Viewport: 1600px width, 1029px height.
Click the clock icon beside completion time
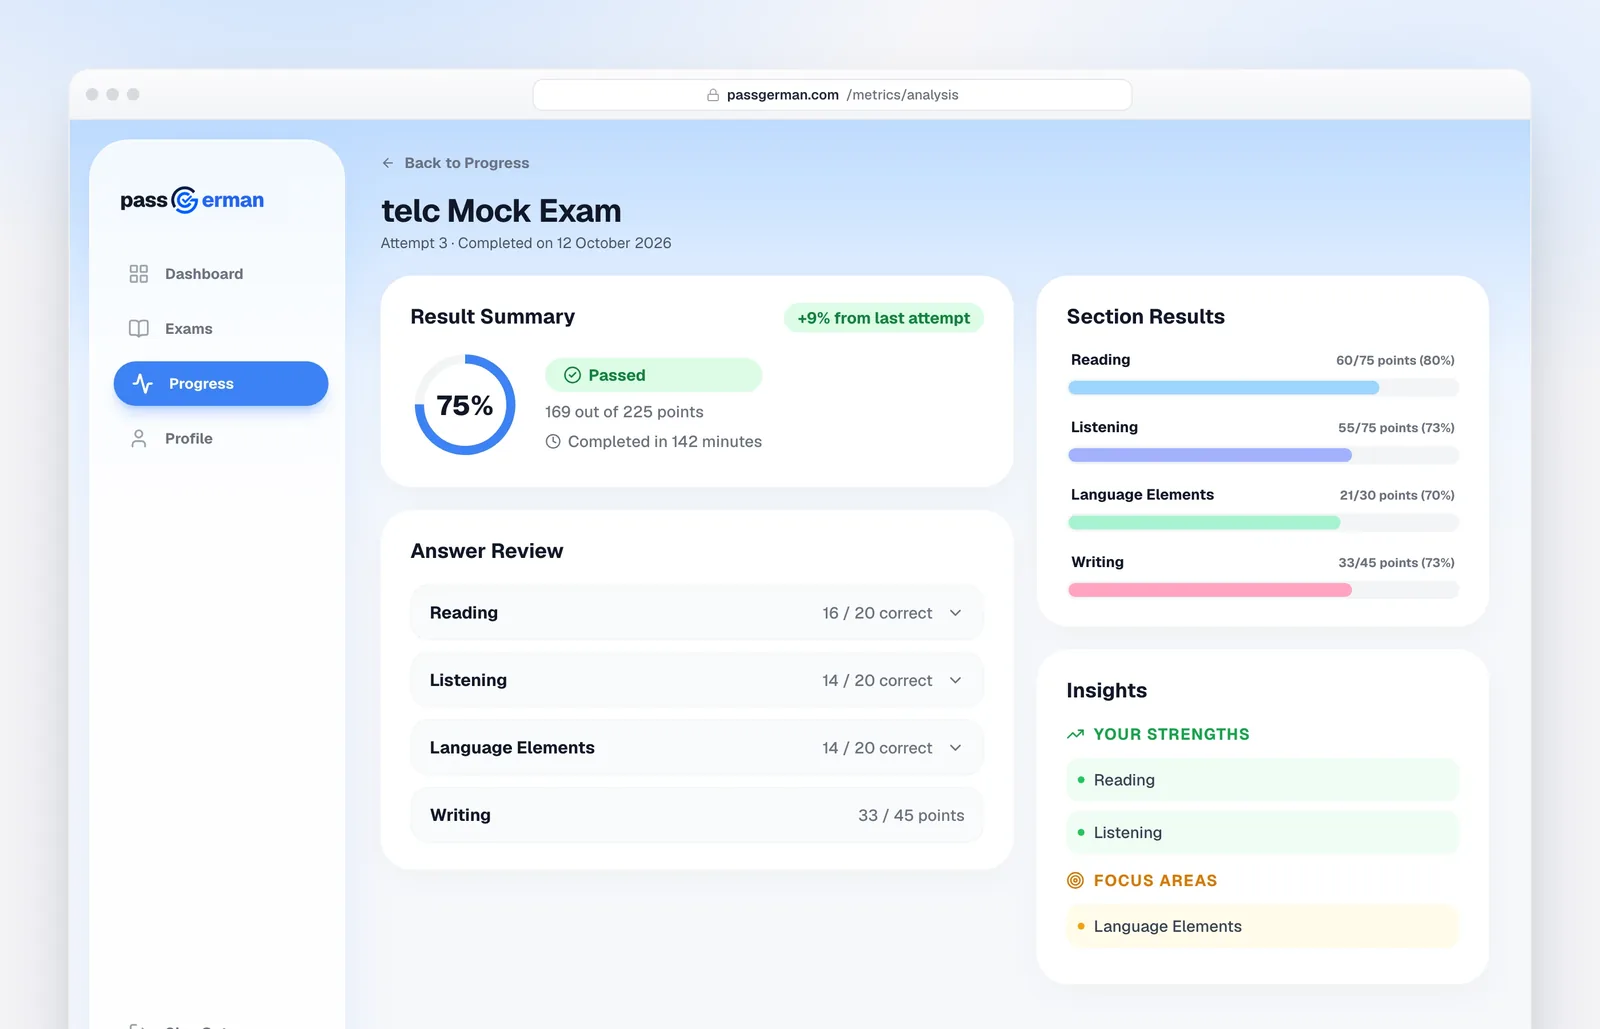[x=553, y=442]
